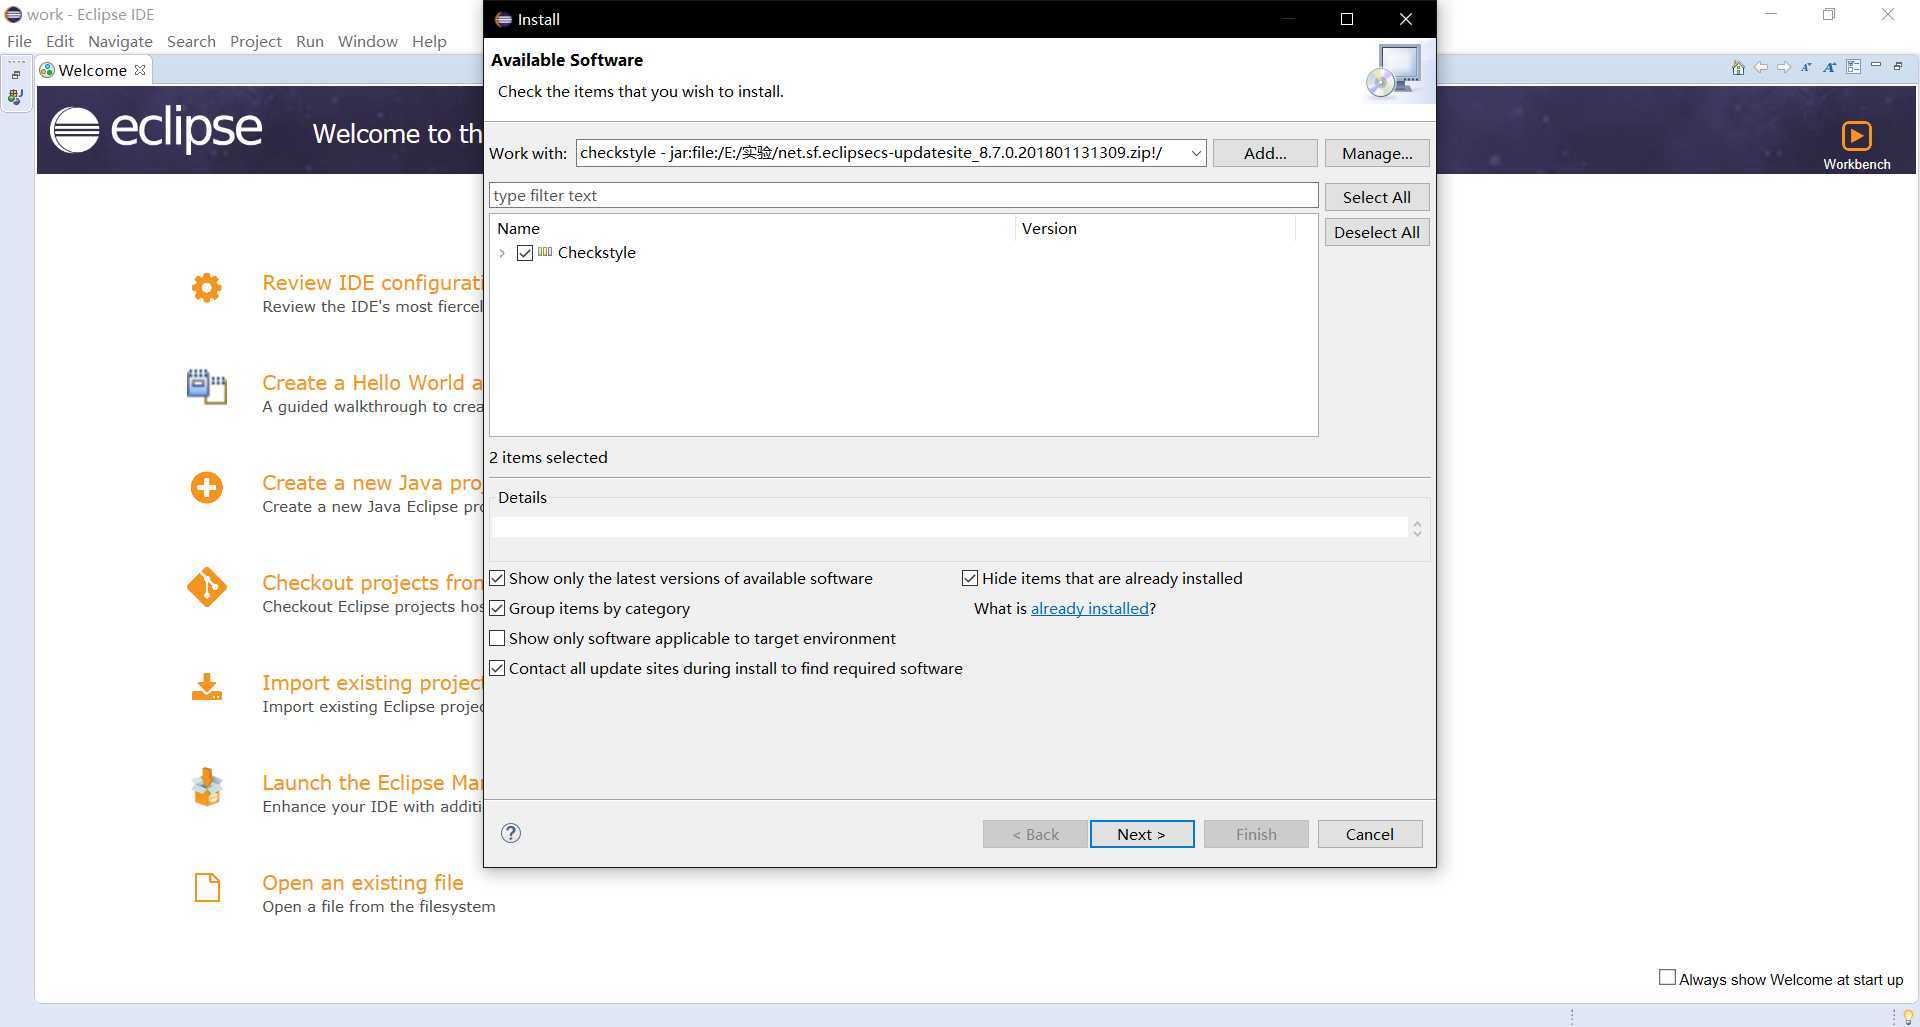The image size is (1920, 1027).
Task: Click the Eclipse Marketplace box icon
Action: [x=207, y=787]
